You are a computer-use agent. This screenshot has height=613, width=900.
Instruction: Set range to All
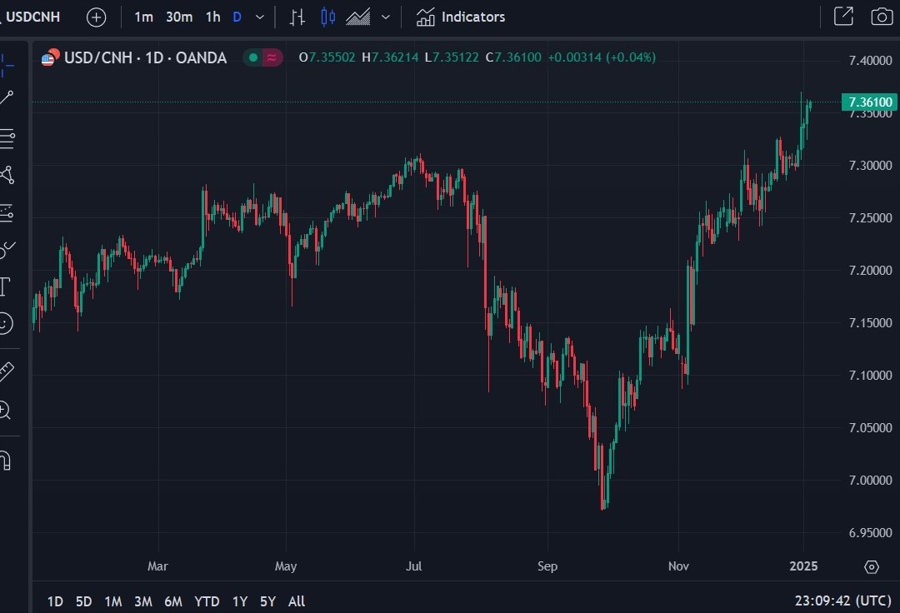[x=296, y=602]
